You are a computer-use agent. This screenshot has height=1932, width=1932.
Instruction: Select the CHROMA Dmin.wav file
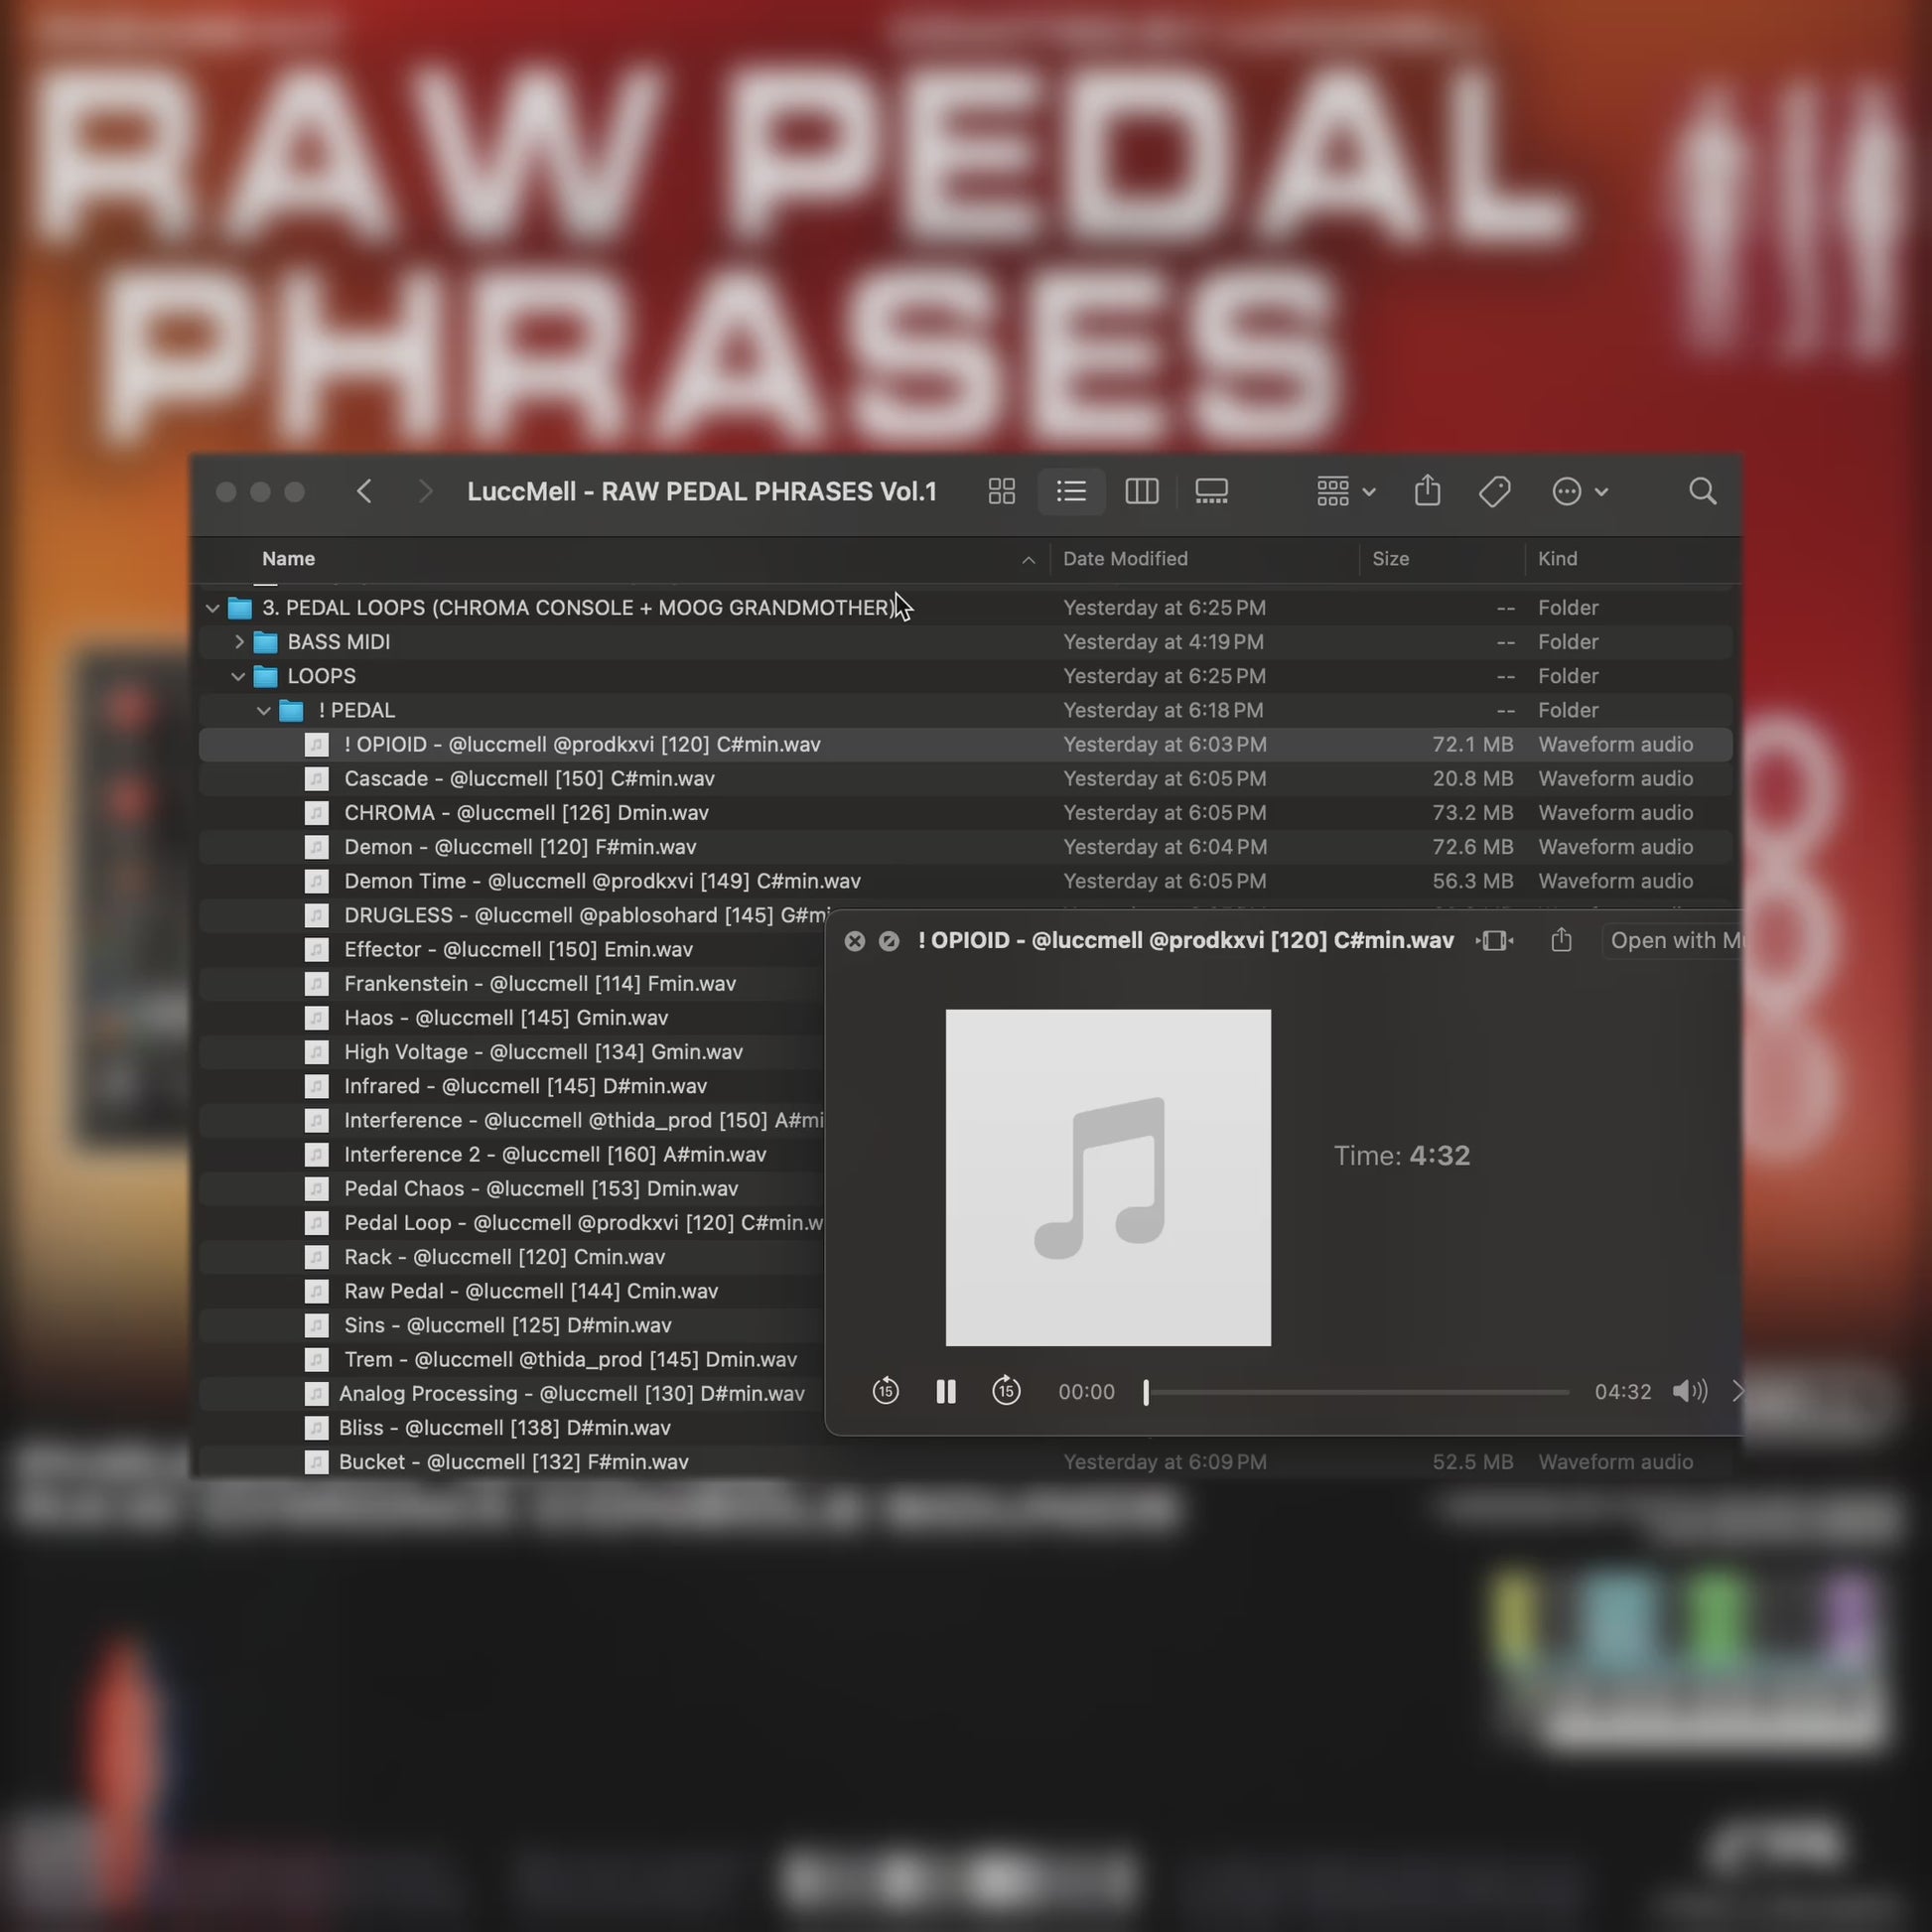[526, 813]
